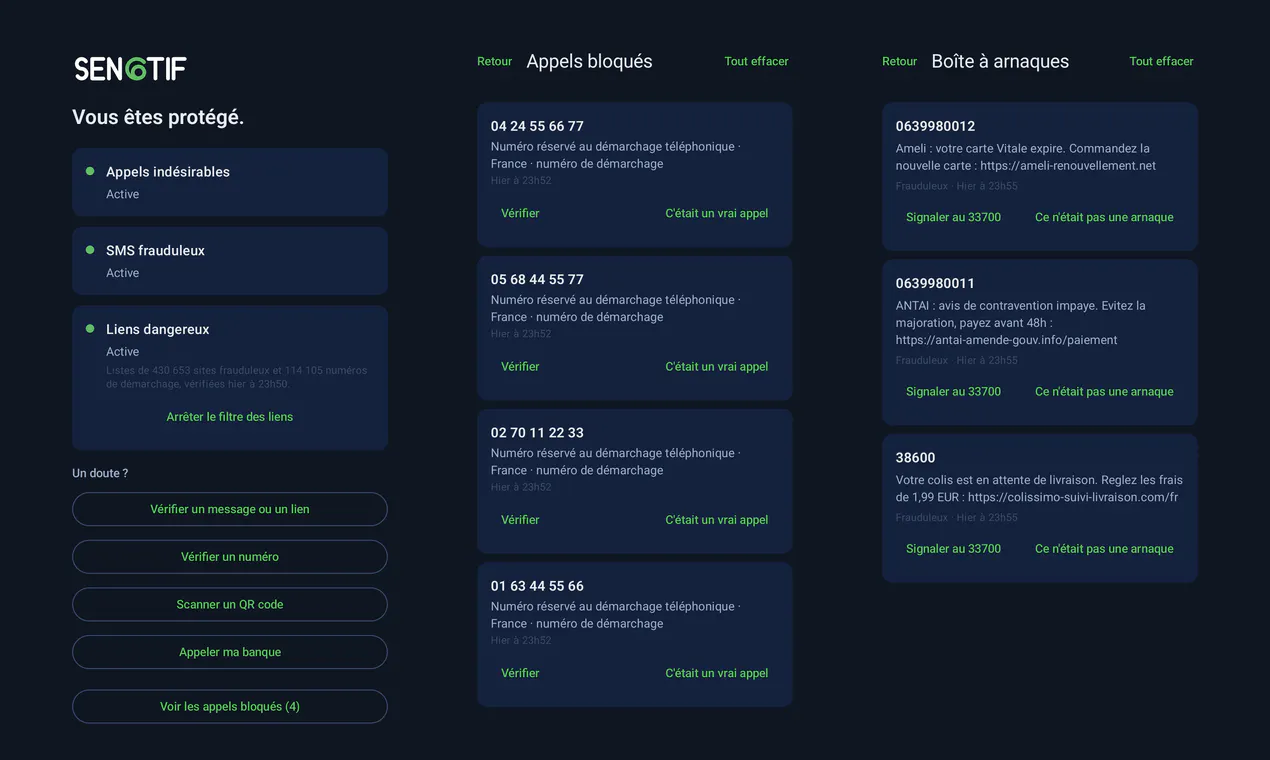Open the Appels indésirables protection card
This screenshot has width=1270, height=760.
[230, 182]
